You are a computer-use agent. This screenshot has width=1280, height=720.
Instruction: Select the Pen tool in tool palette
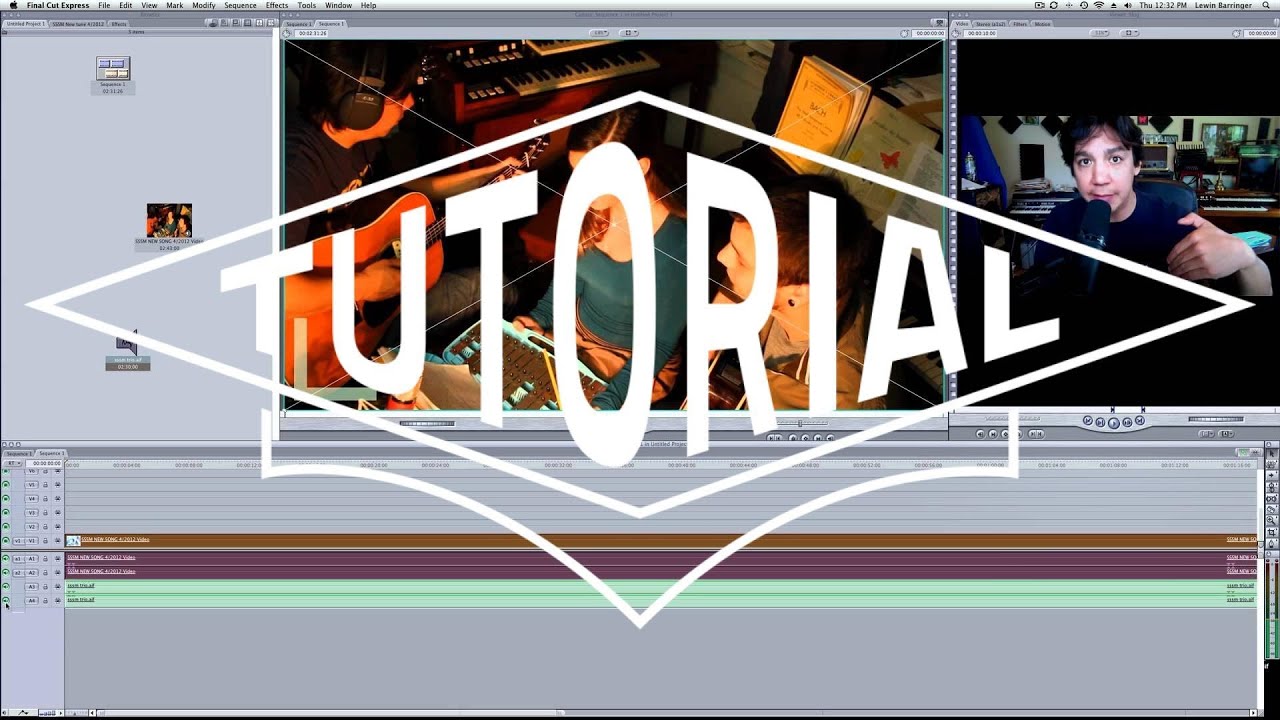[1271, 543]
